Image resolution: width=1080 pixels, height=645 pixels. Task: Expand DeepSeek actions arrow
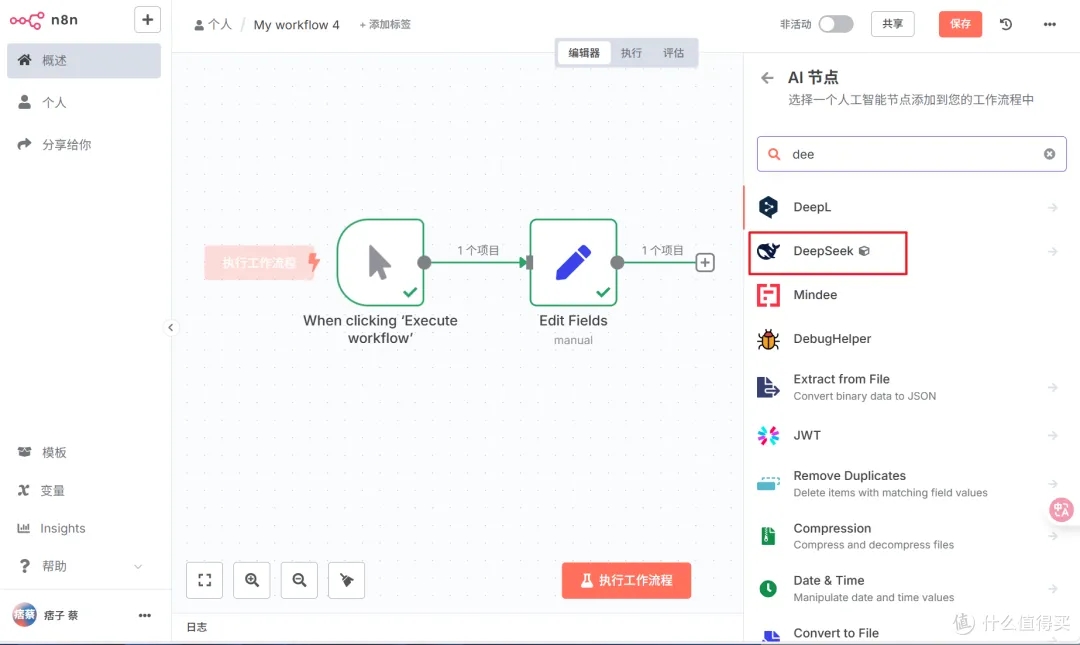tap(1052, 252)
